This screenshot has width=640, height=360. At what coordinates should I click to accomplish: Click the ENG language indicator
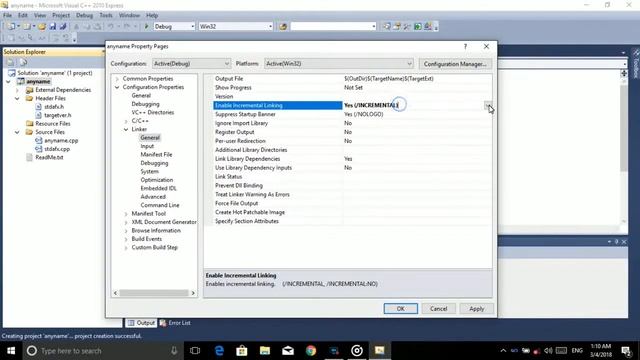pyautogui.click(x=577, y=351)
